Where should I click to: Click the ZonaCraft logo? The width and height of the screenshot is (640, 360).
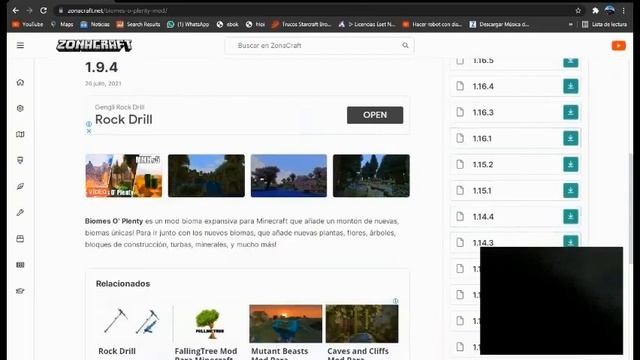(x=94, y=45)
